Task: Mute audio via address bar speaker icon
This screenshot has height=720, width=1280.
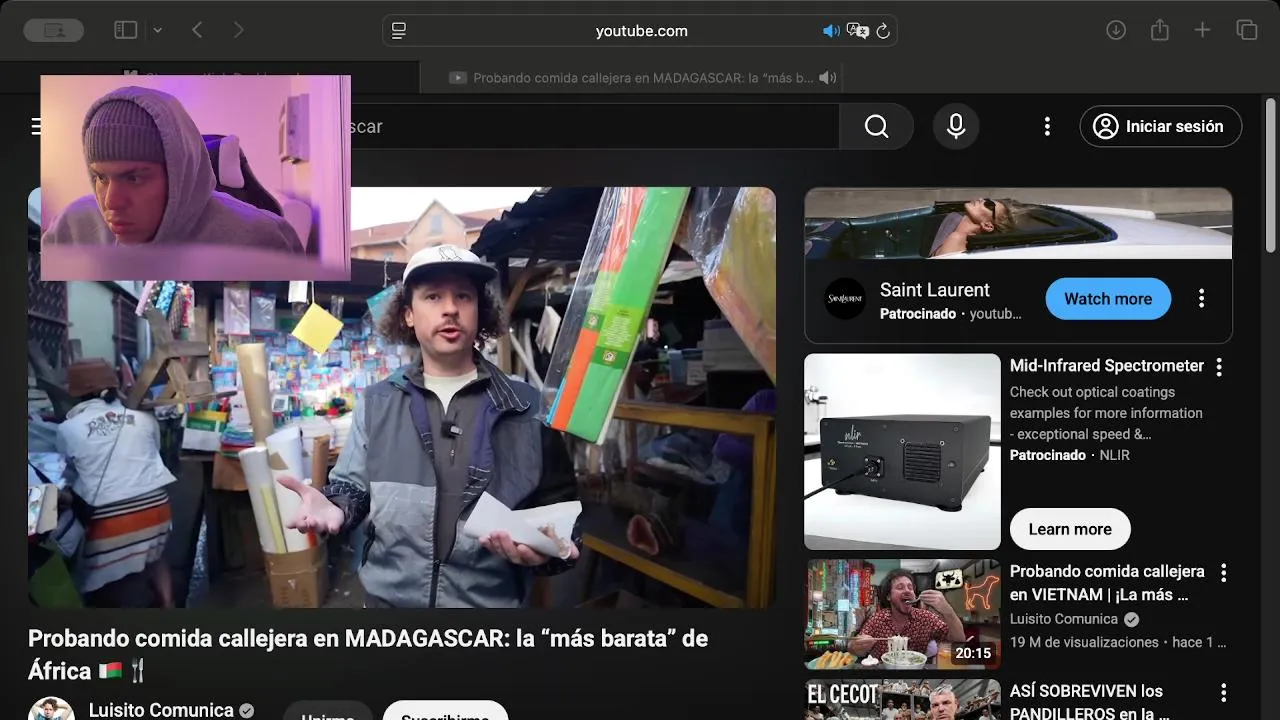Action: 831,31
